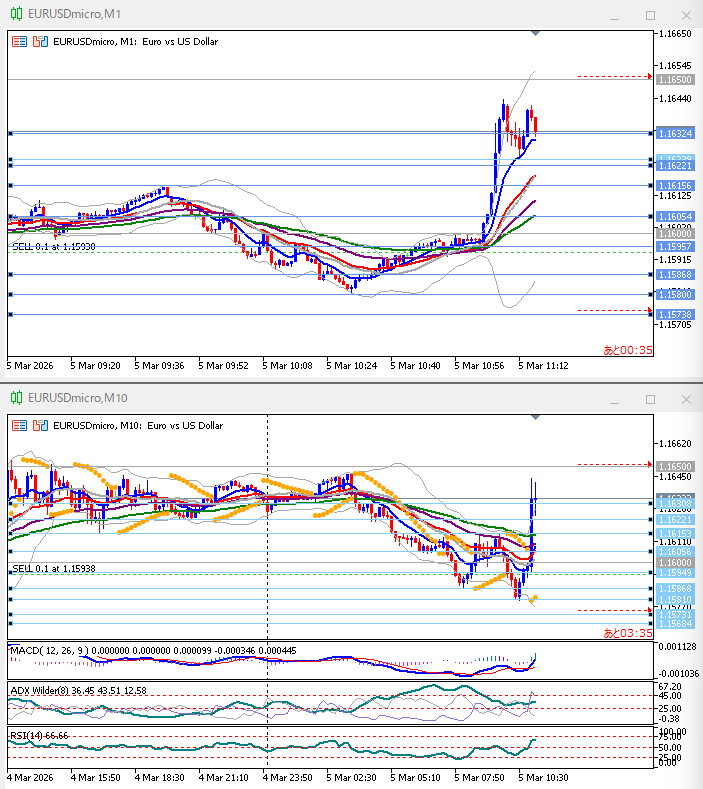Close the EURUSDmicro,M10 chart window
703x789 pixels.
[684, 399]
